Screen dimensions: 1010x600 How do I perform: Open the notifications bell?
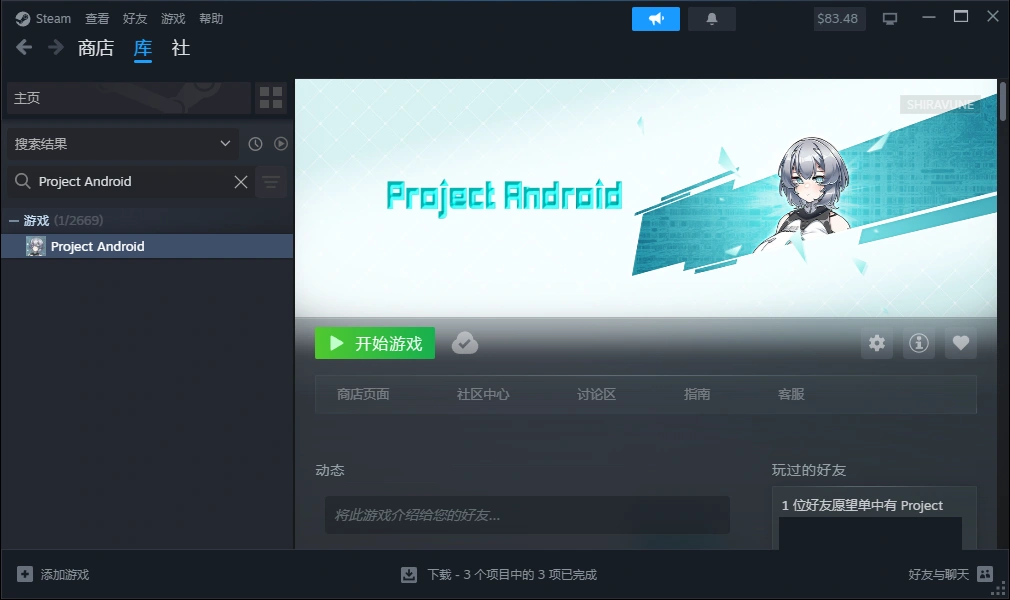pyautogui.click(x=712, y=19)
